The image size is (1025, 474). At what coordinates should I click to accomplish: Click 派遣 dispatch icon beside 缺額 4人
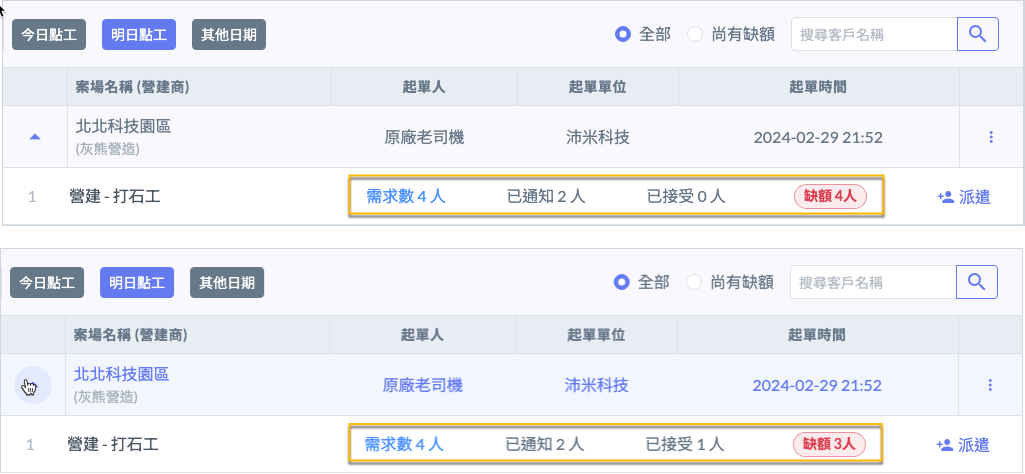(945, 197)
